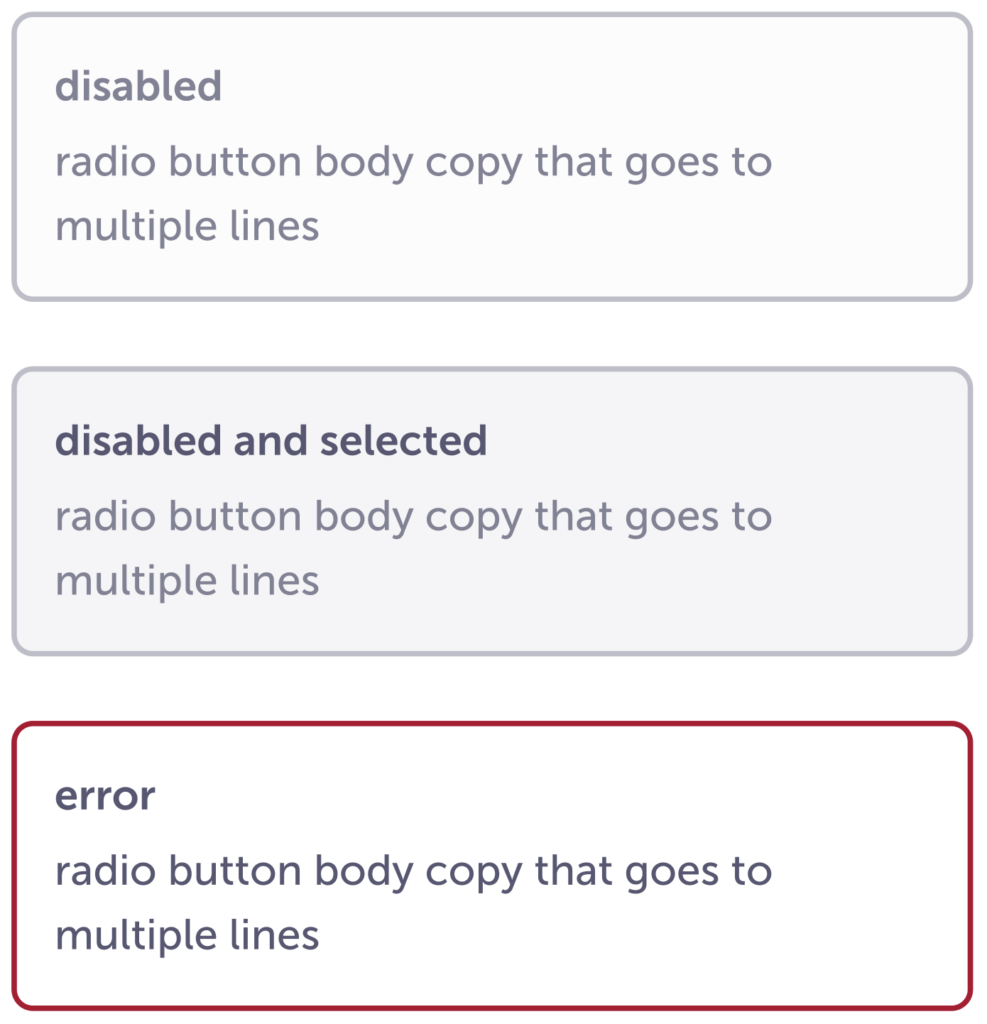Image resolution: width=987 pixels, height=1024 pixels.
Task: Click first body copy line in error card
Action: click(x=413, y=872)
